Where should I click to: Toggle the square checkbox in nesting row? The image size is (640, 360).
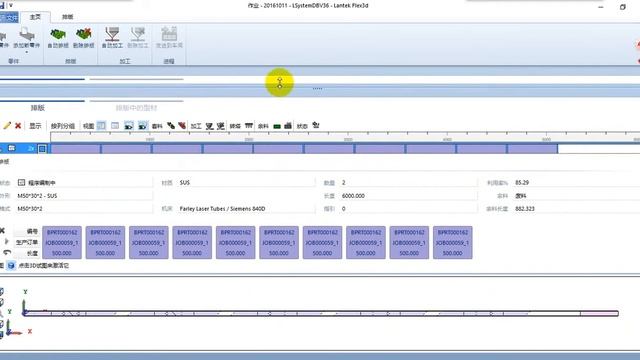pyautogui.click(x=42, y=149)
